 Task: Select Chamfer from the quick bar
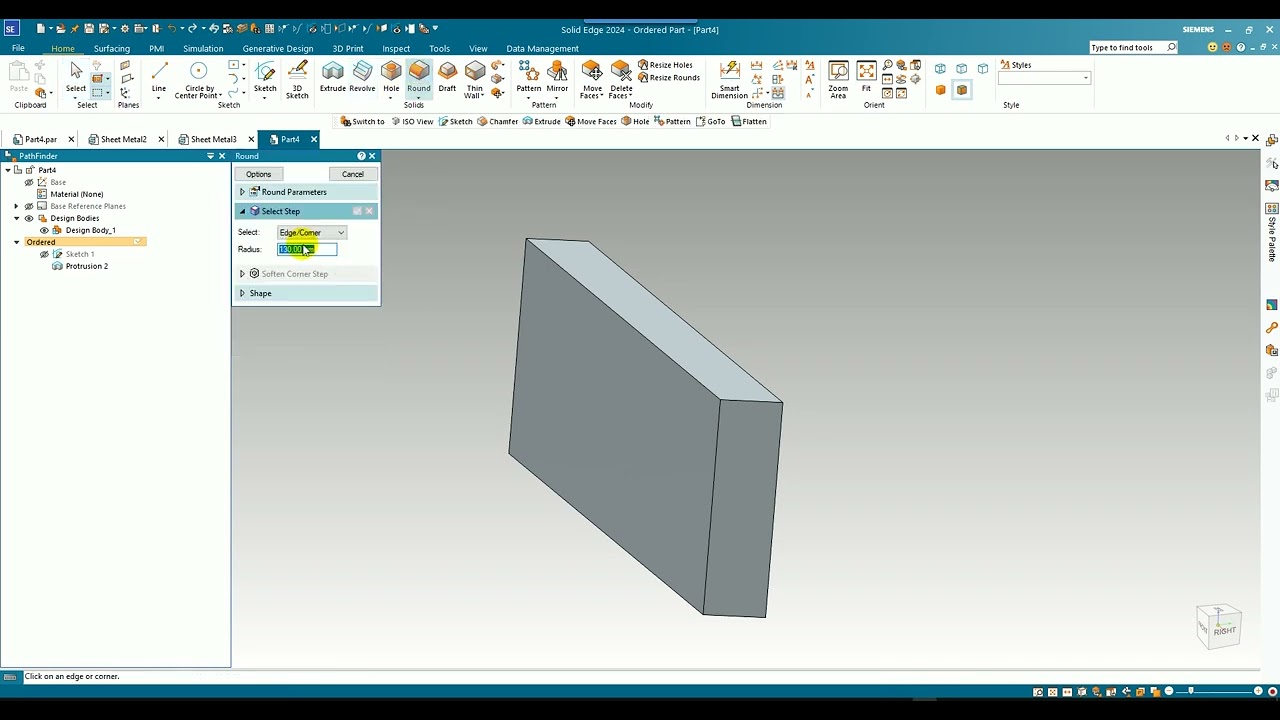pos(498,122)
